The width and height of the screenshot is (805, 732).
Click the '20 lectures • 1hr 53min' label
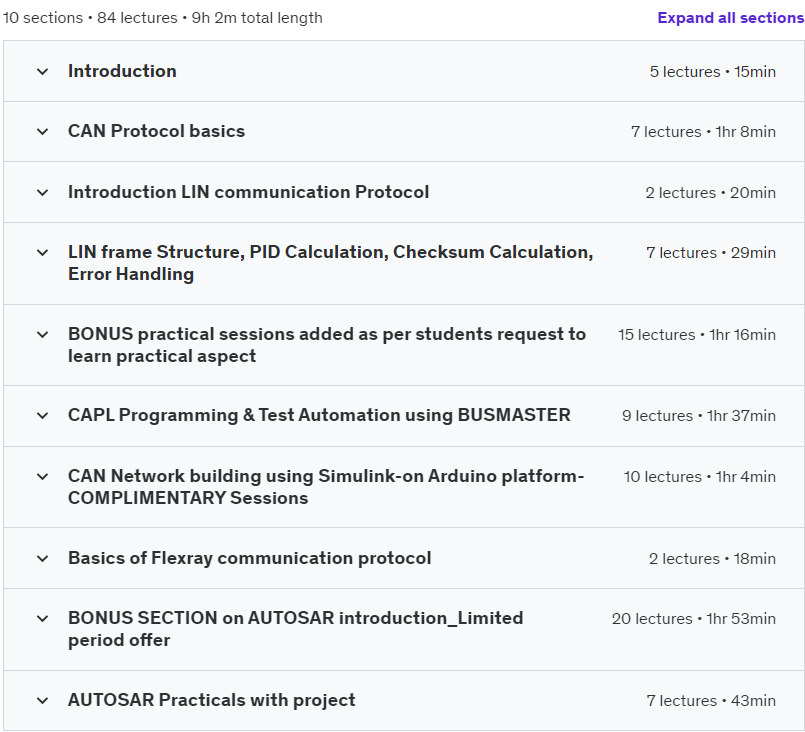coord(694,619)
